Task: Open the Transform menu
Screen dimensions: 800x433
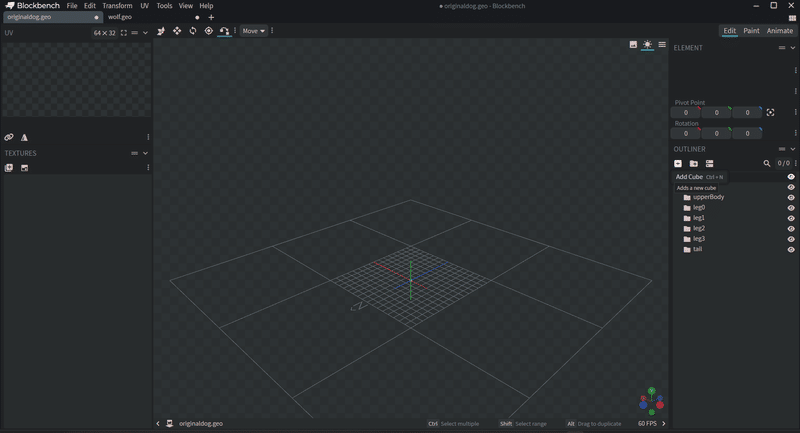Action: pos(117,6)
